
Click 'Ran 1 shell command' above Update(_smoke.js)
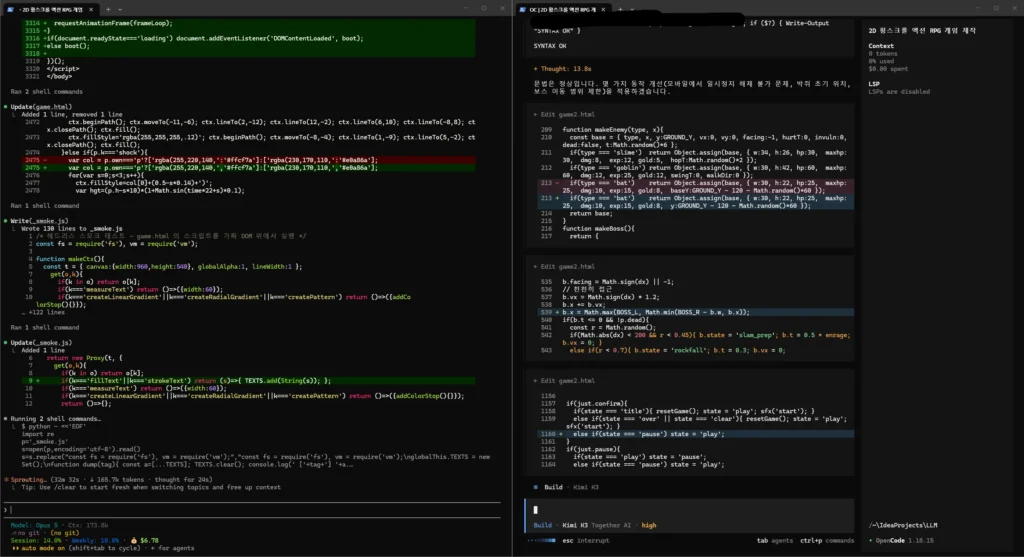(x=44, y=327)
